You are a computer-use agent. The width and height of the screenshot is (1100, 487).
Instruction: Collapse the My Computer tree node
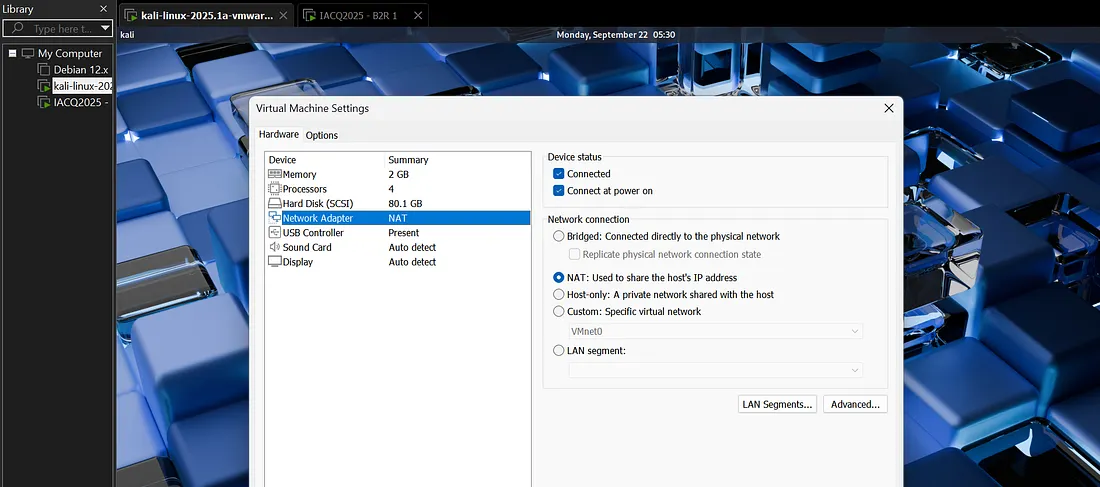pos(12,54)
